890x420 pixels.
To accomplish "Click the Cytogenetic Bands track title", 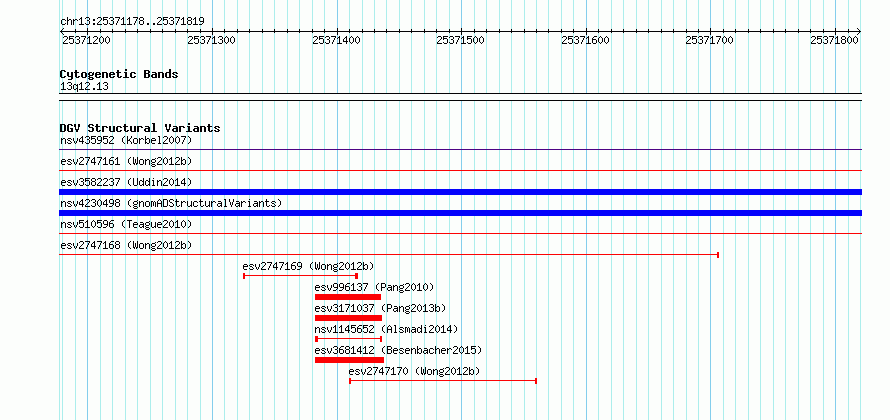I will pos(119,74).
